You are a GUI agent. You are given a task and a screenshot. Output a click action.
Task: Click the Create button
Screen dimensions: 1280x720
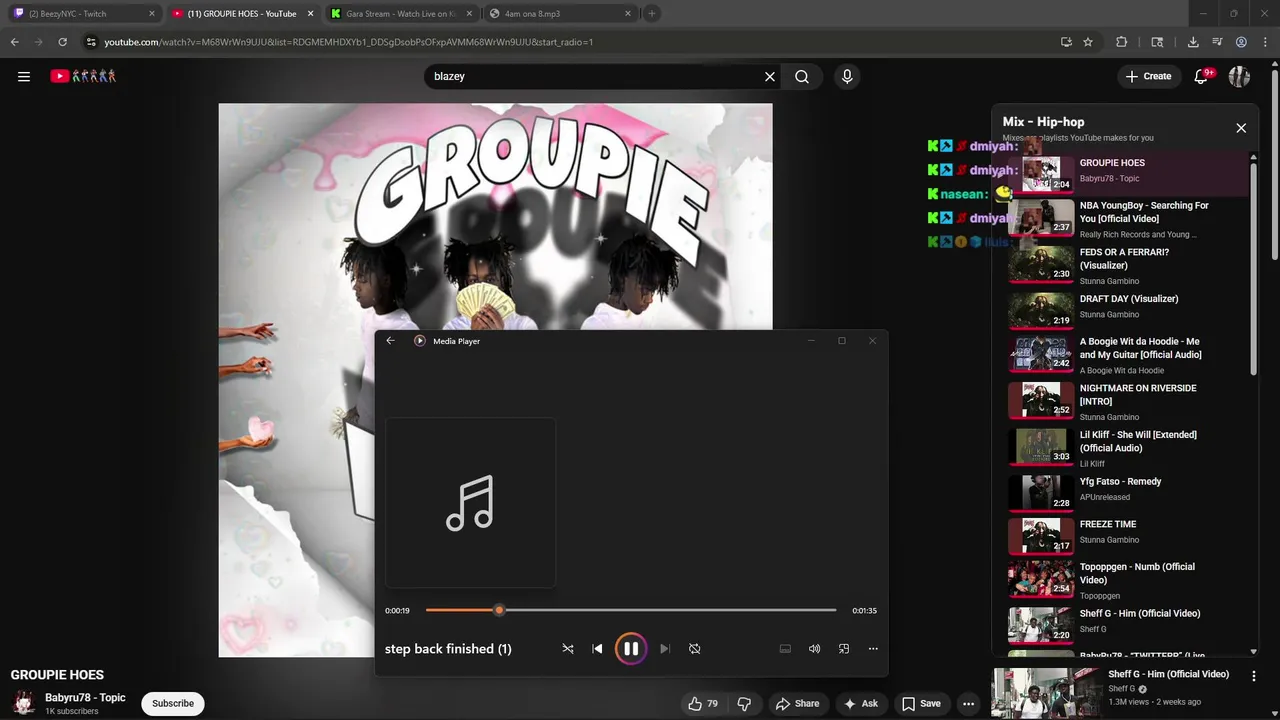[1148, 76]
